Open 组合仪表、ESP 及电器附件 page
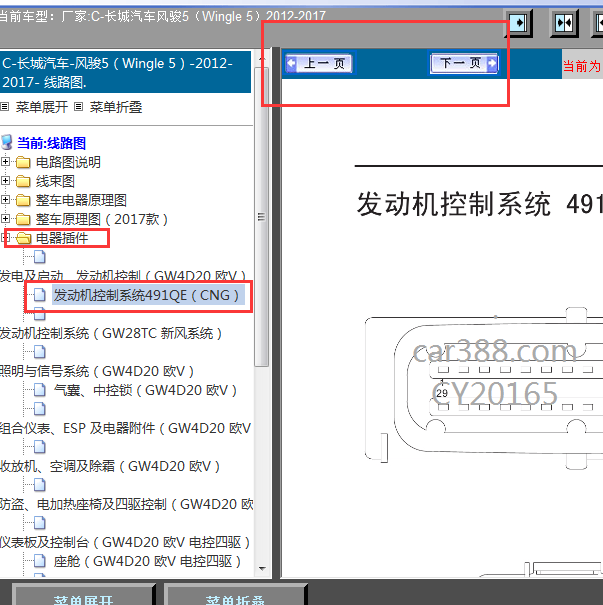The image size is (603, 605). [126, 428]
